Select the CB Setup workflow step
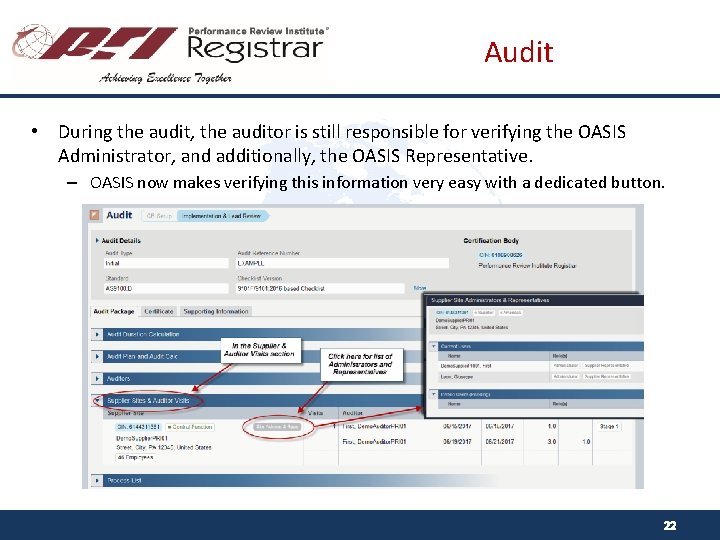 [x=159, y=216]
